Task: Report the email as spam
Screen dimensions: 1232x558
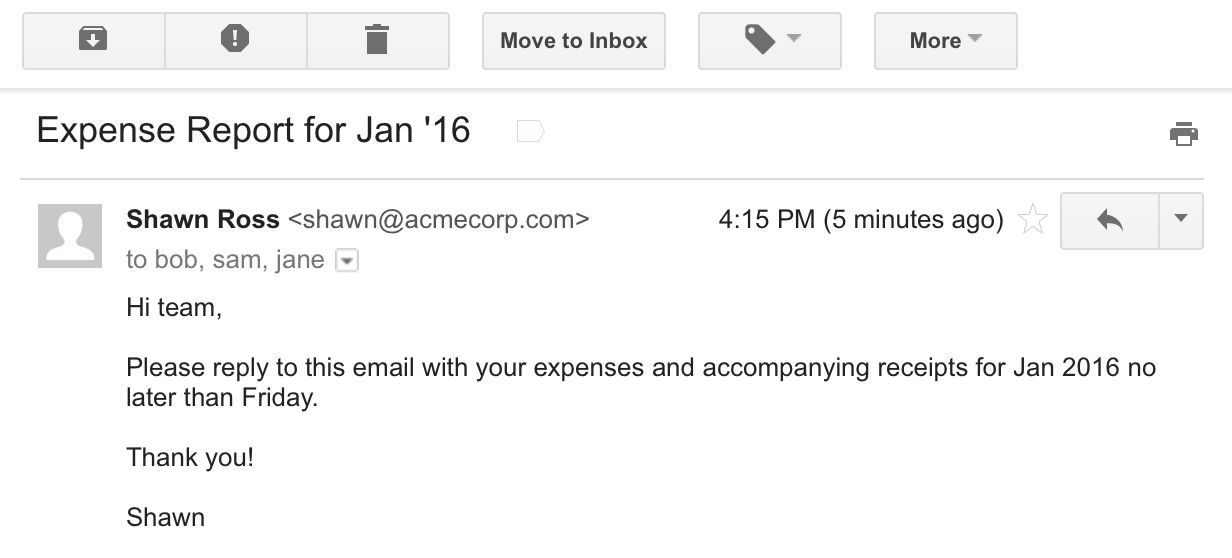Action: tap(235, 40)
